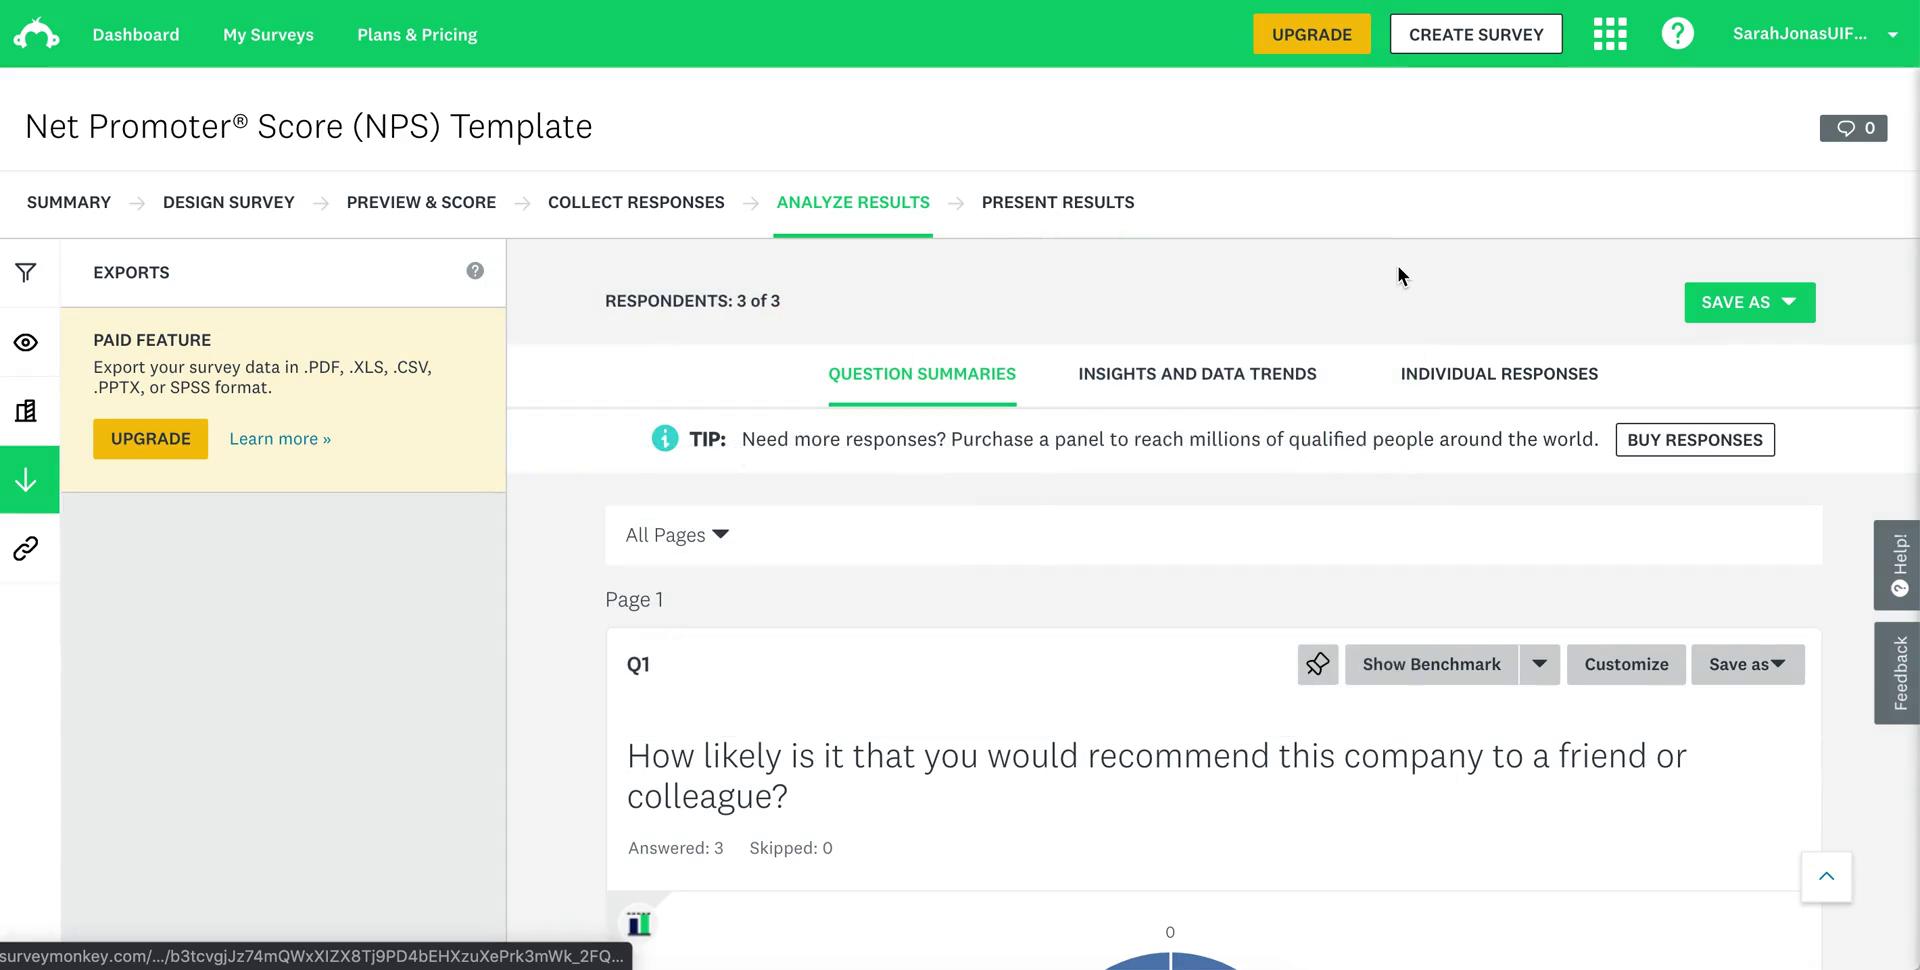Switch to the DESIGN SURVEY step

(229, 202)
